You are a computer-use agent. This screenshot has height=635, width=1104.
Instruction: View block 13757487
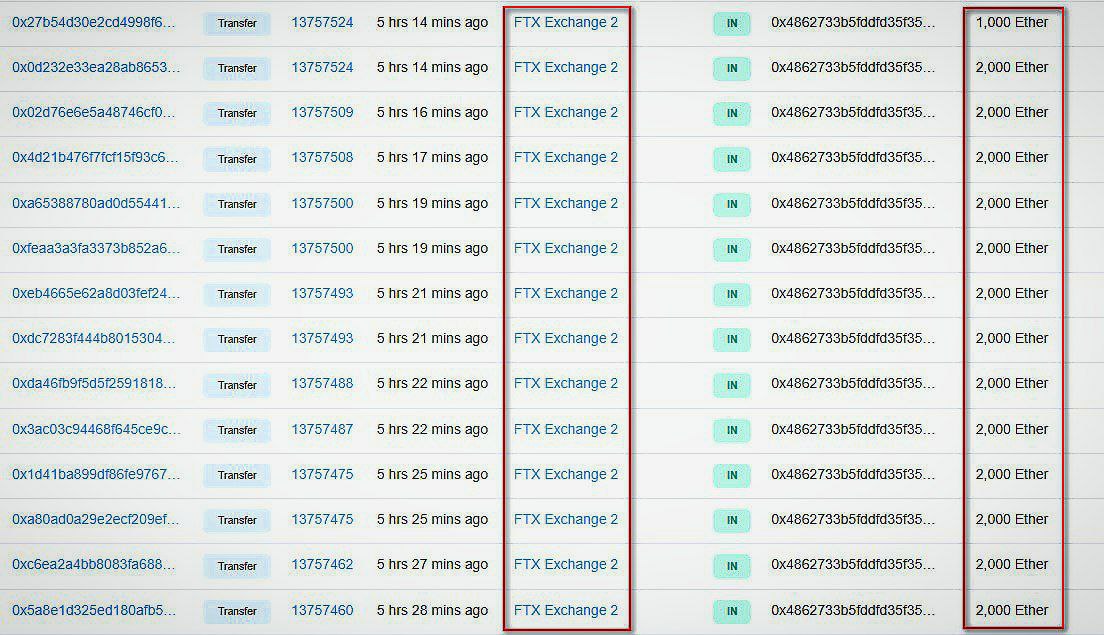pyautogui.click(x=322, y=429)
